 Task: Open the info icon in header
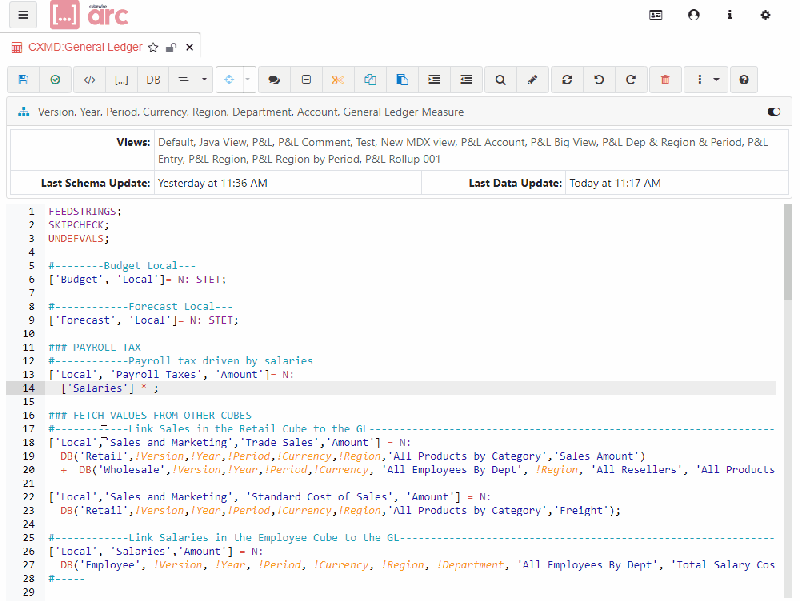click(x=730, y=15)
